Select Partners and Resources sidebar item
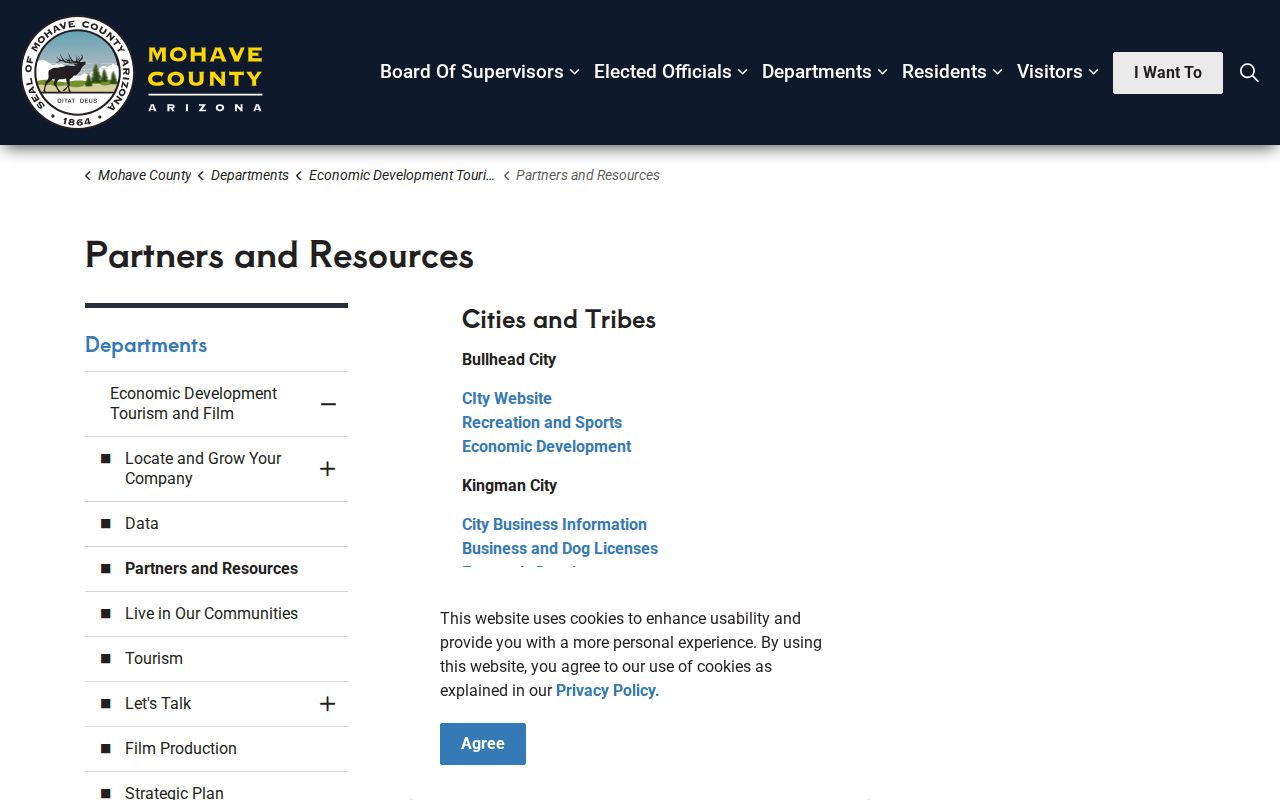 click(211, 568)
